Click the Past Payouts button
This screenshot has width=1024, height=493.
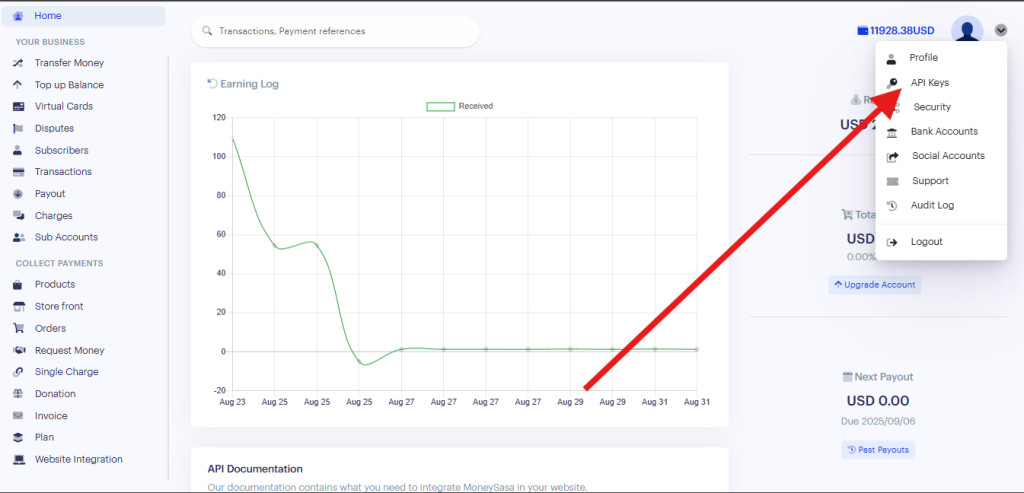point(878,450)
